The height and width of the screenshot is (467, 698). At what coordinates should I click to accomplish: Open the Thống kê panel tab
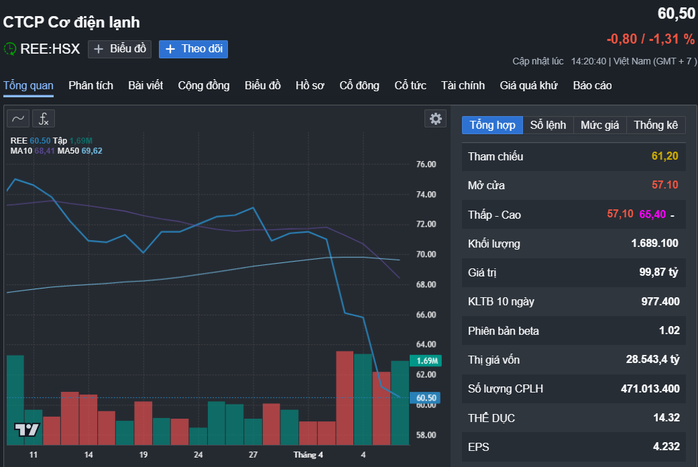pyautogui.click(x=656, y=125)
